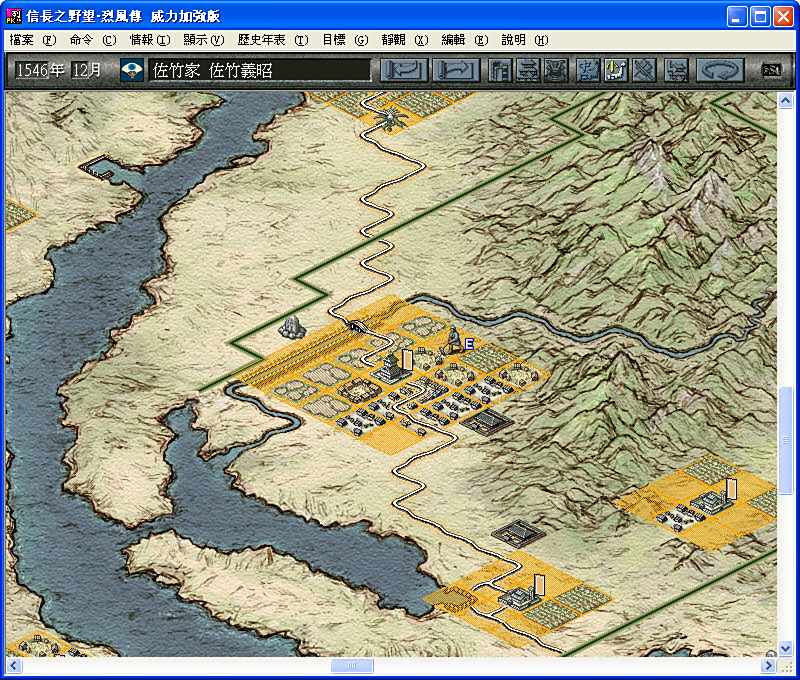Open the 情報 (Information) menu
This screenshot has width=800, height=680.
[150, 40]
